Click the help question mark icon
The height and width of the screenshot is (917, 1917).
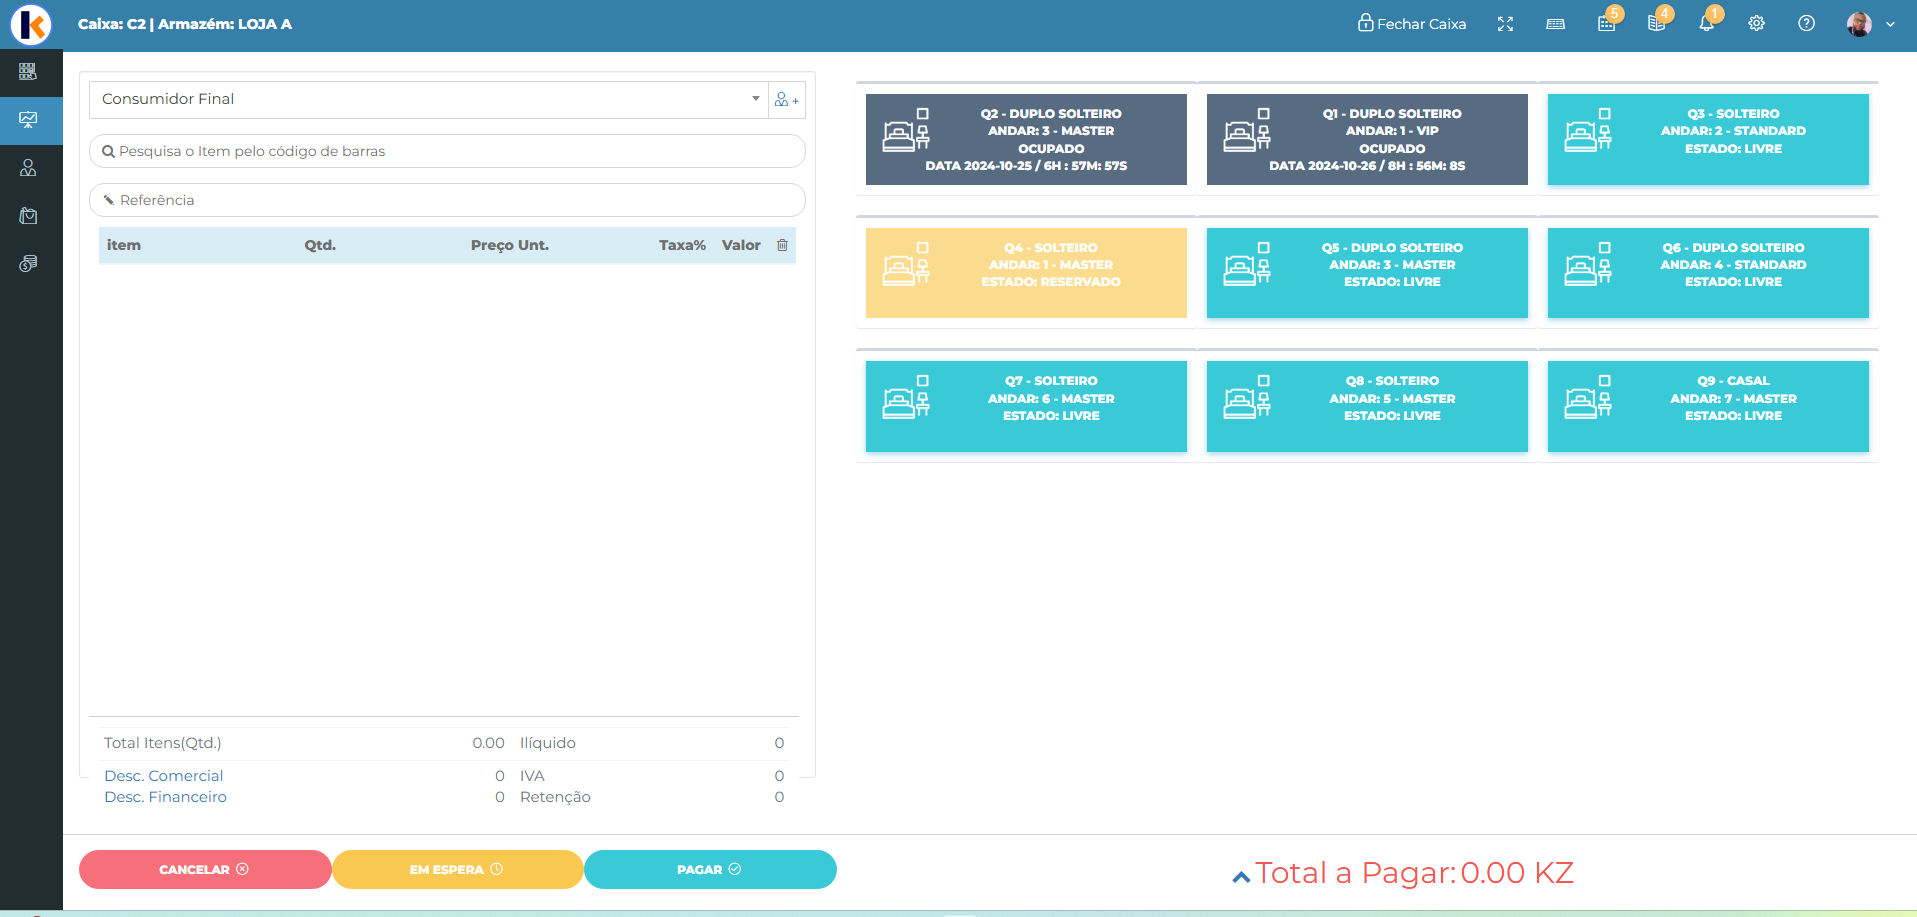[1806, 24]
